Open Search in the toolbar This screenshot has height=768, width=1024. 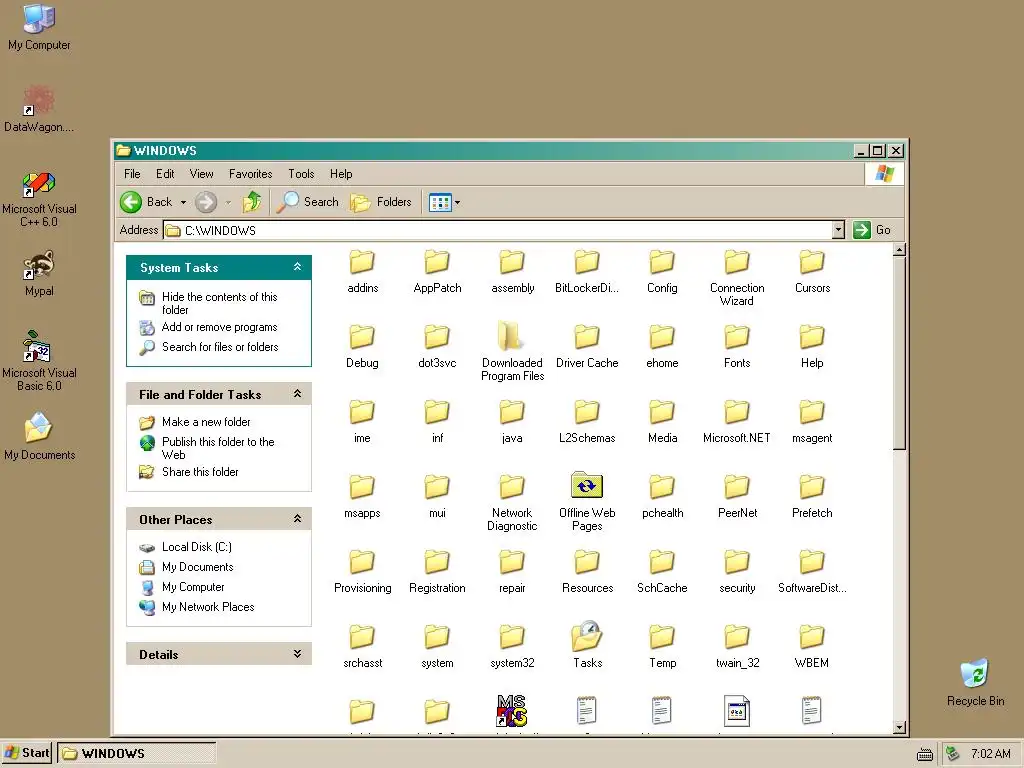[x=307, y=202]
